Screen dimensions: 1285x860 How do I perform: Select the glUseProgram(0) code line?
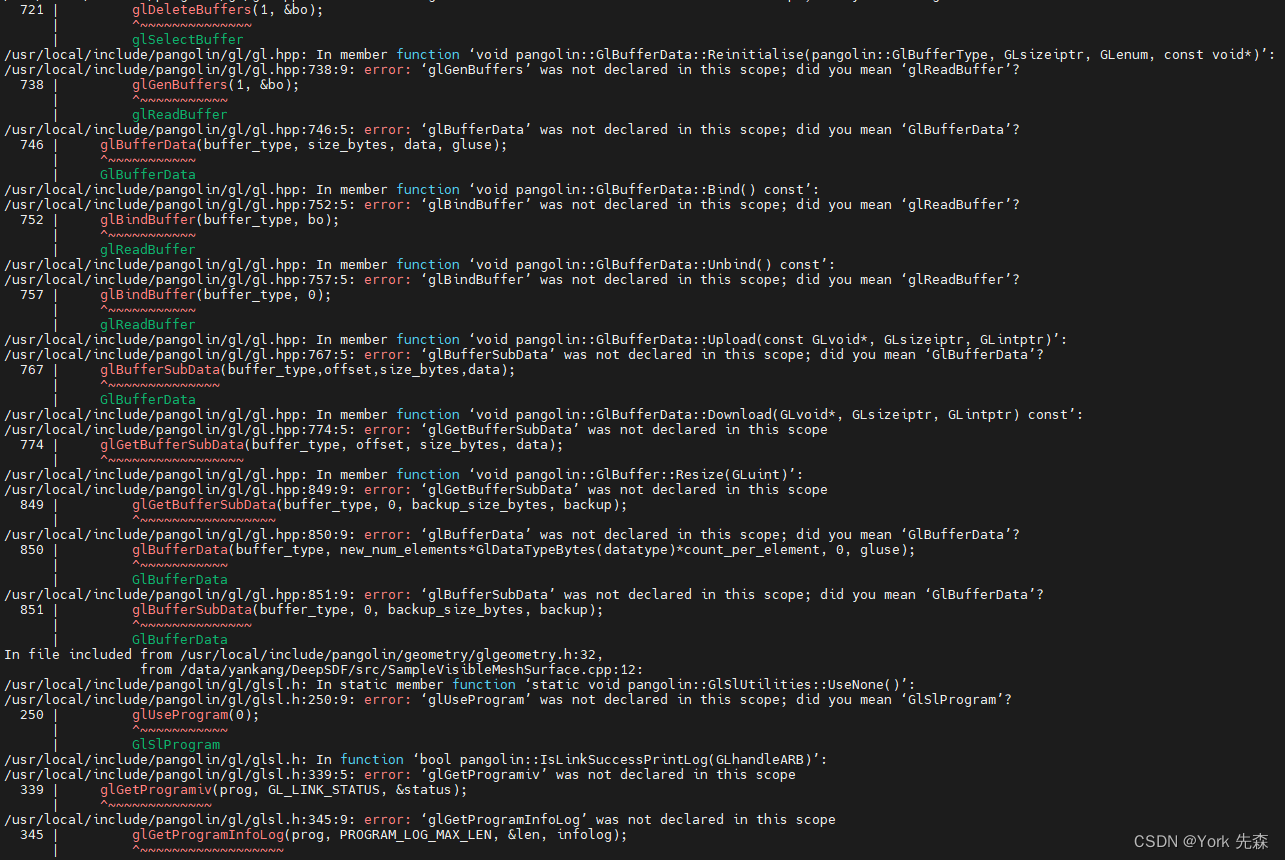point(195,714)
